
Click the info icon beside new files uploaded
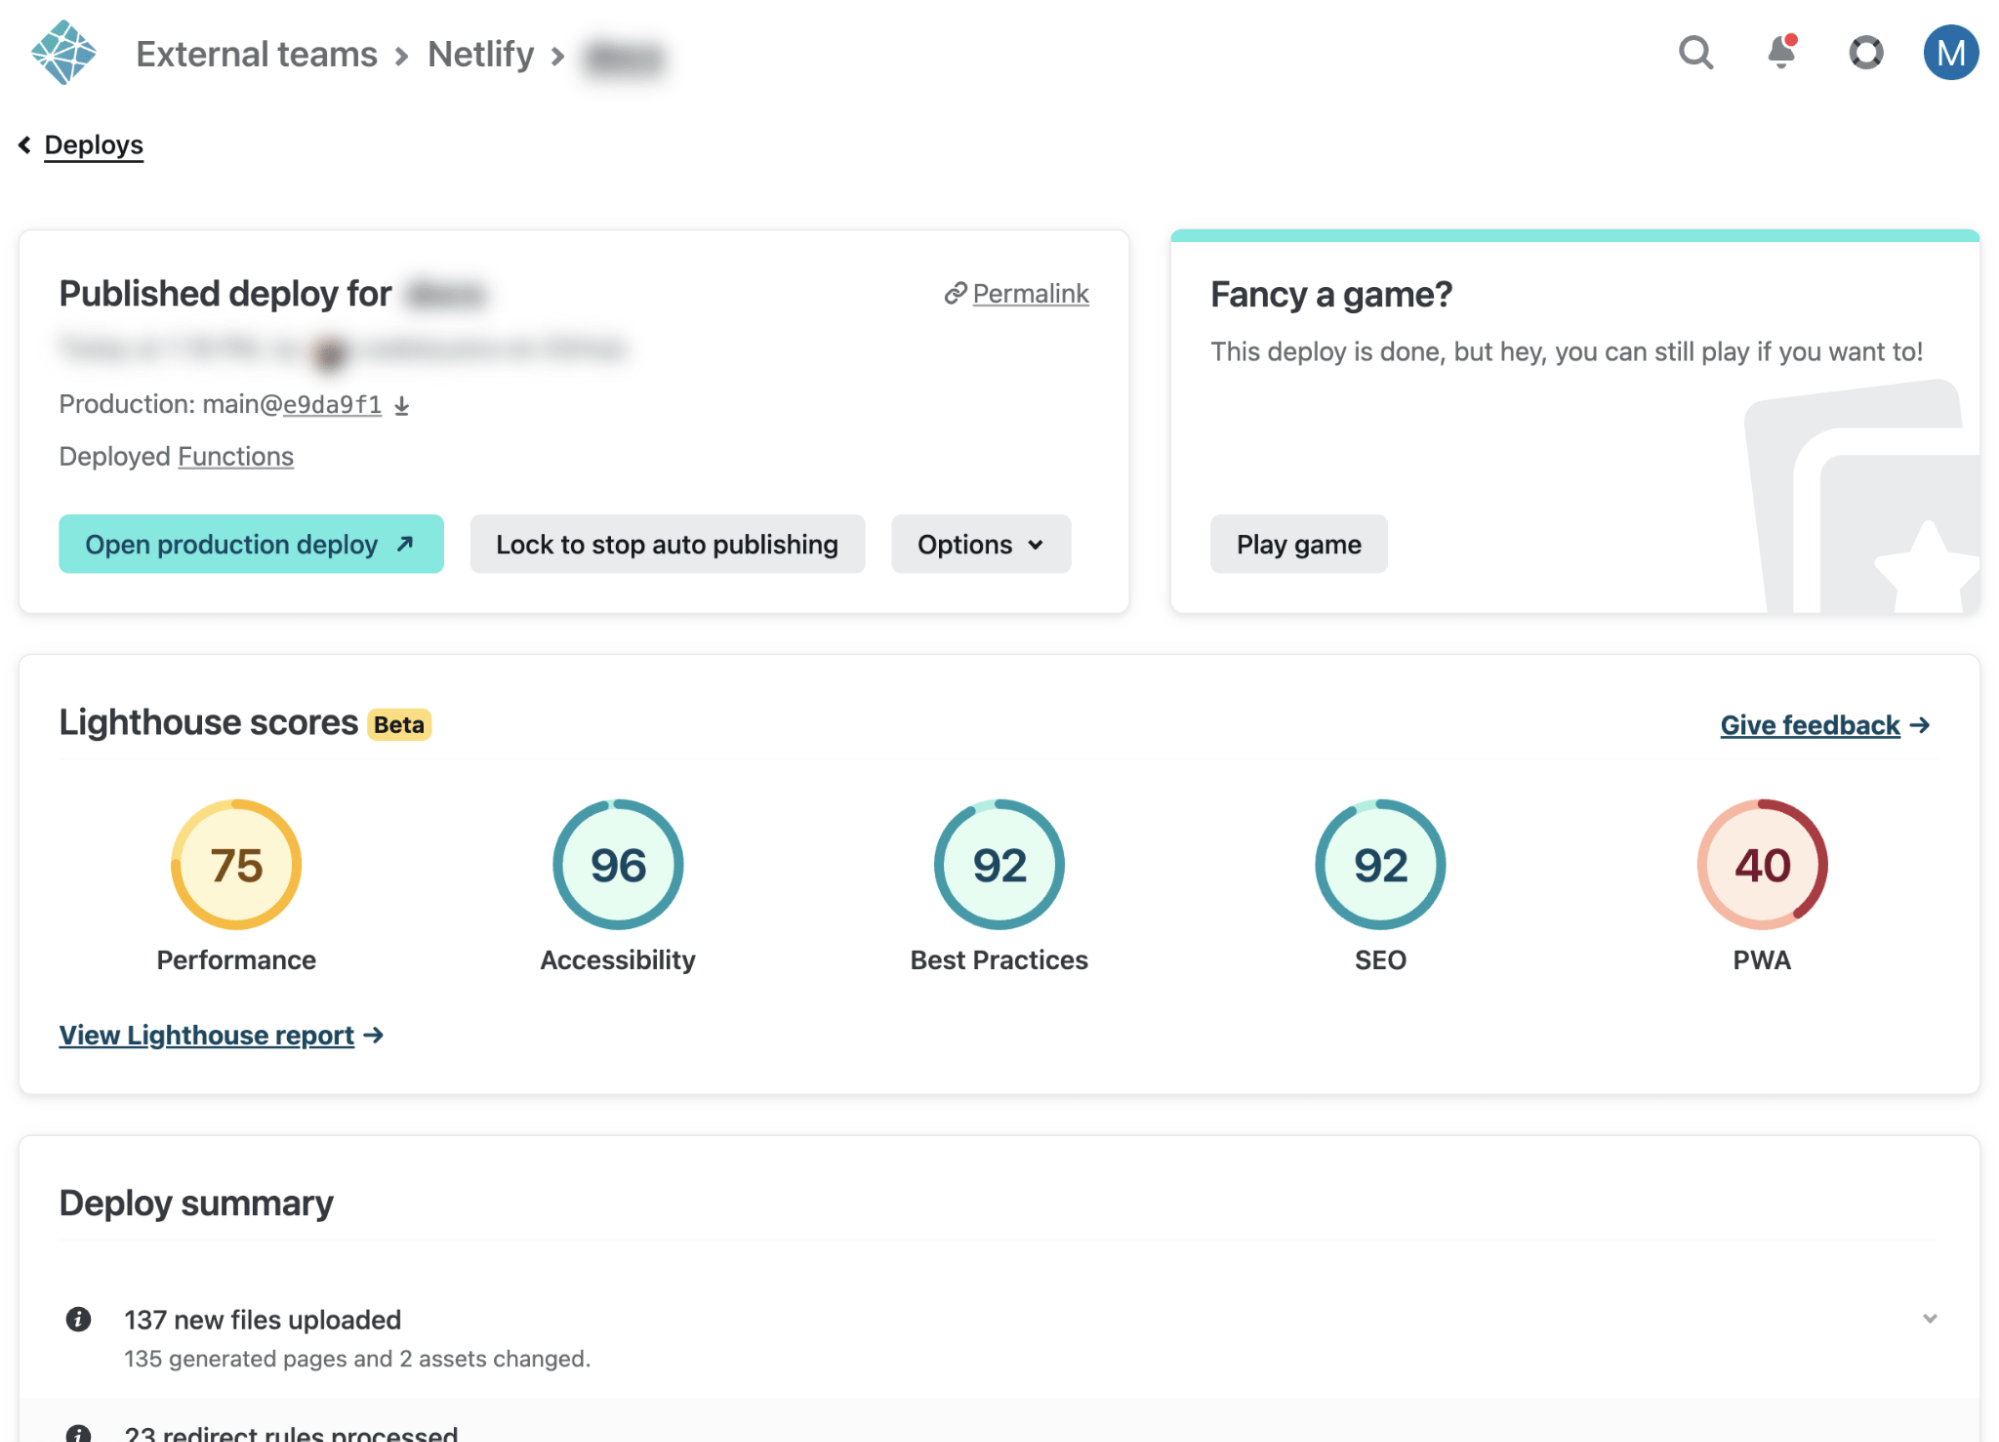(x=78, y=1319)
